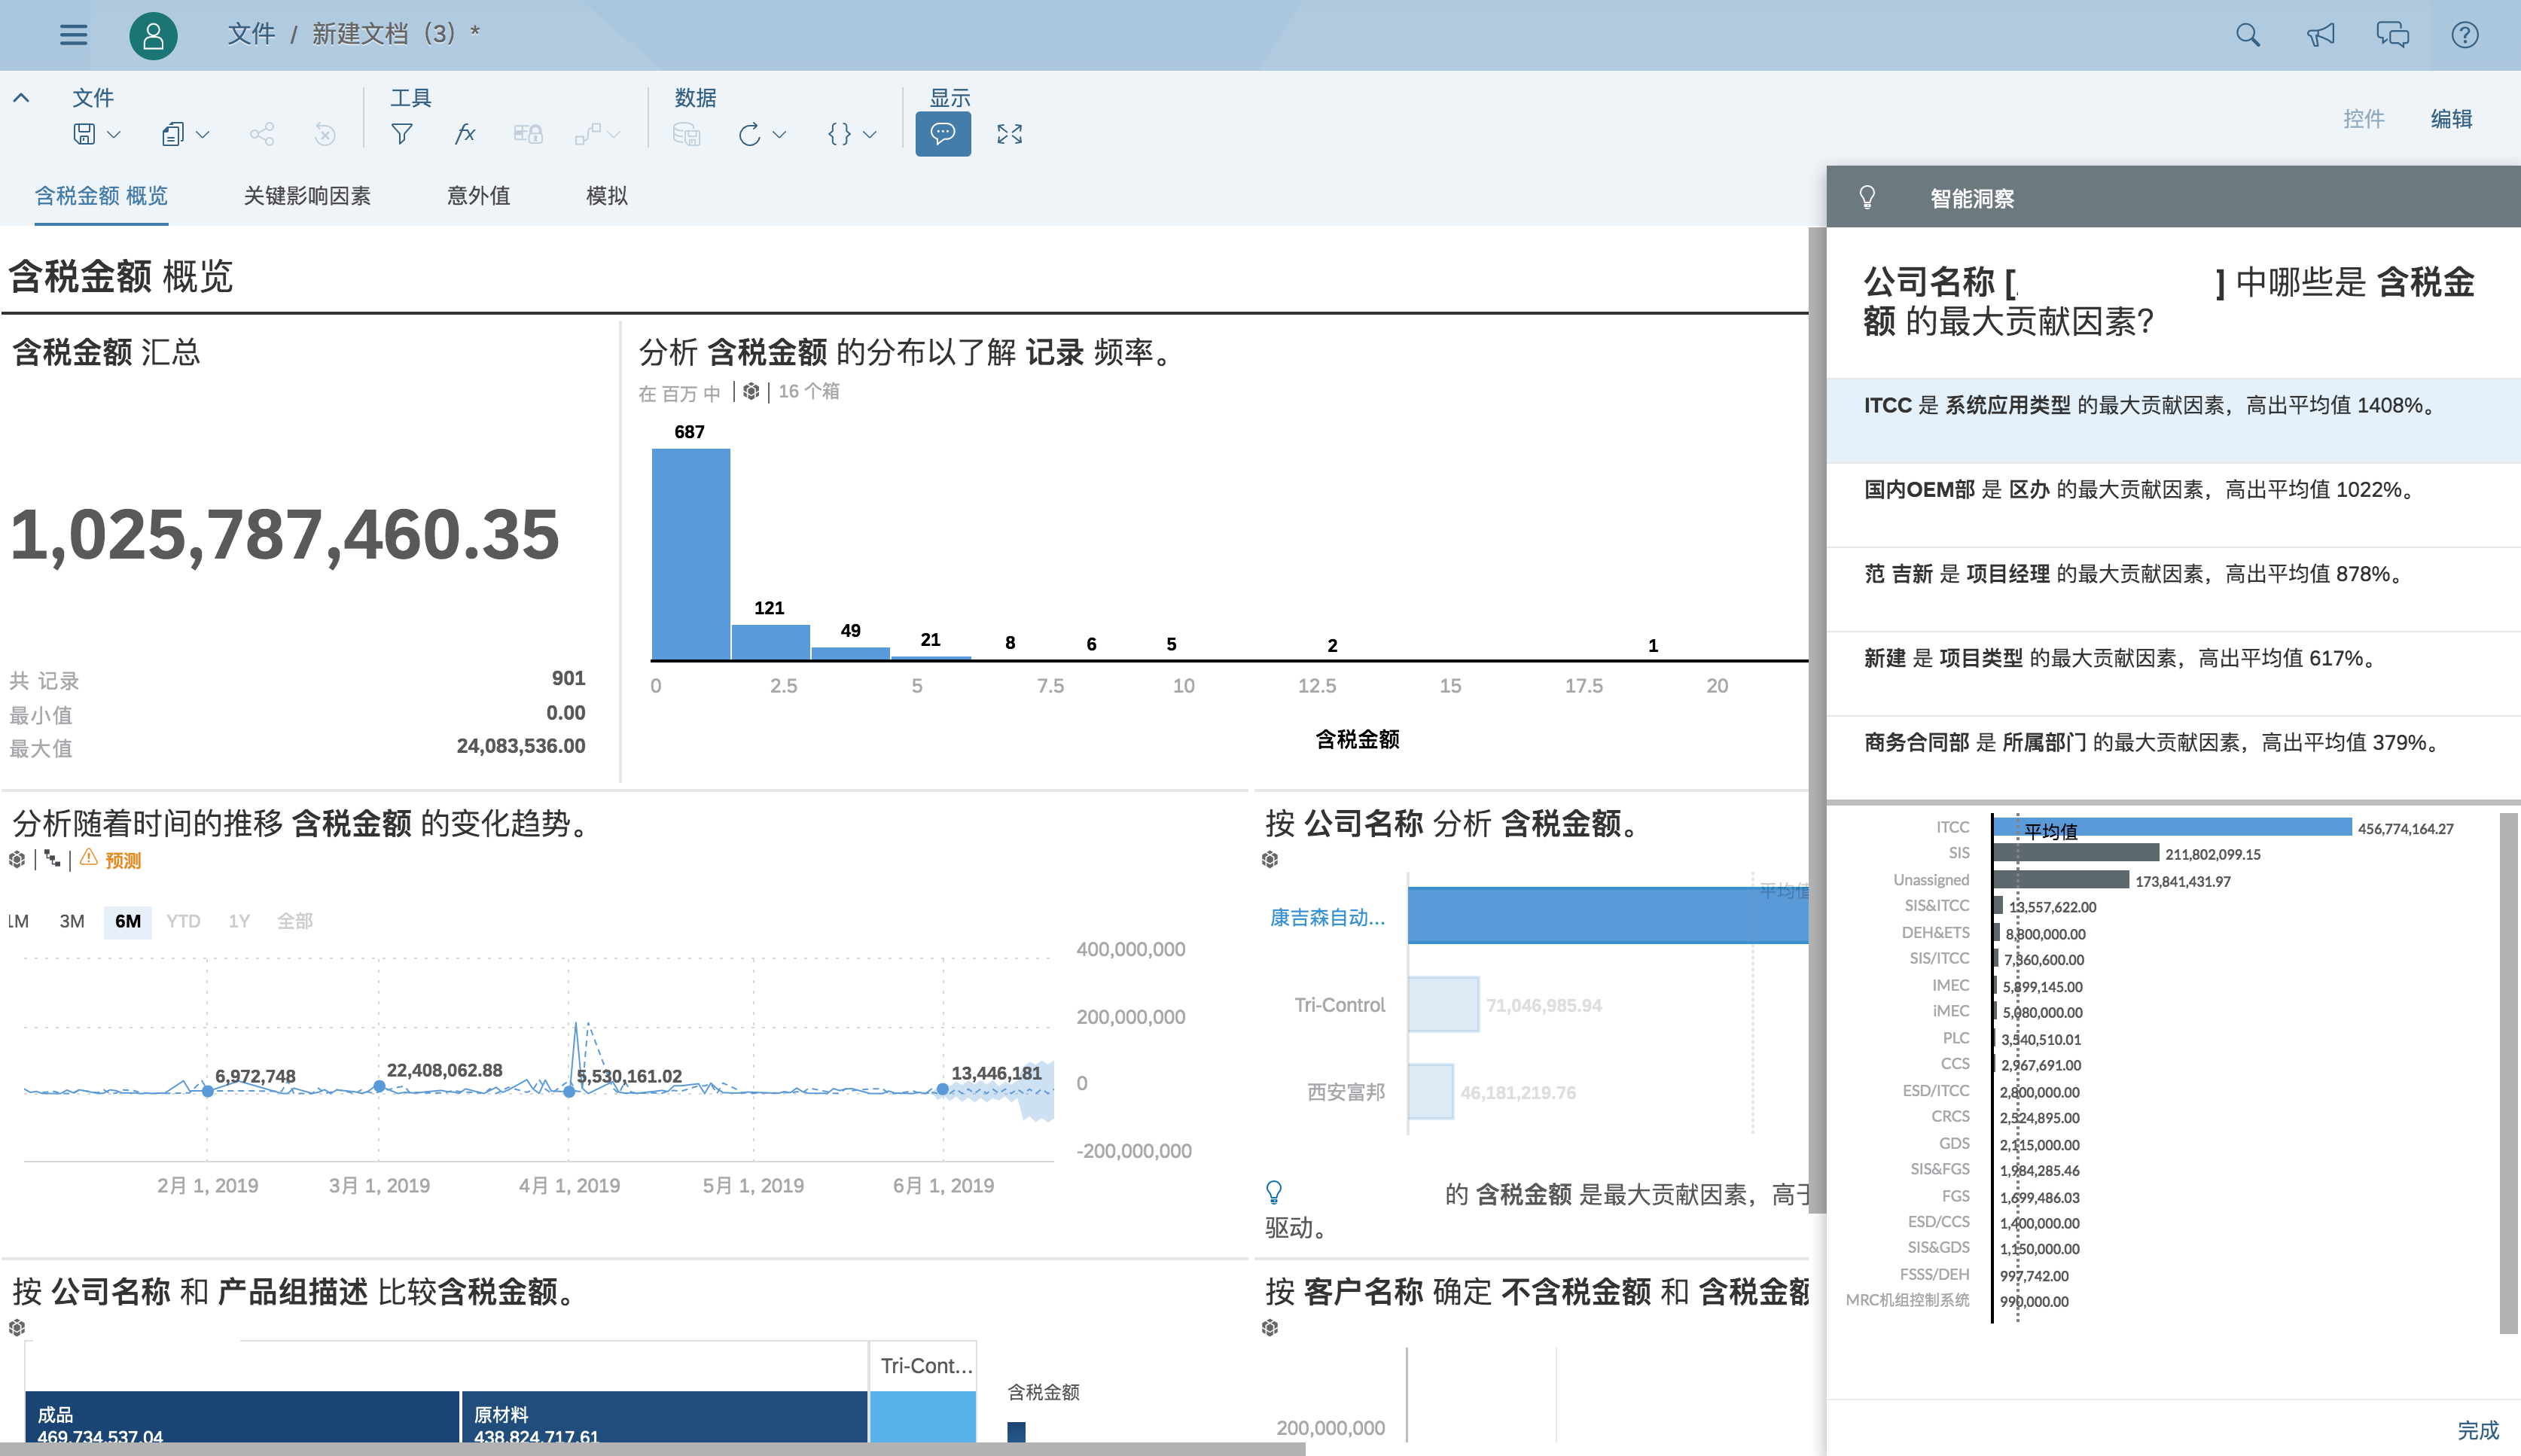Image resolution: width=2521 pixels, height=1456 pixels.
Task: Select the 全部 time range
Action: tap(295, 921)
